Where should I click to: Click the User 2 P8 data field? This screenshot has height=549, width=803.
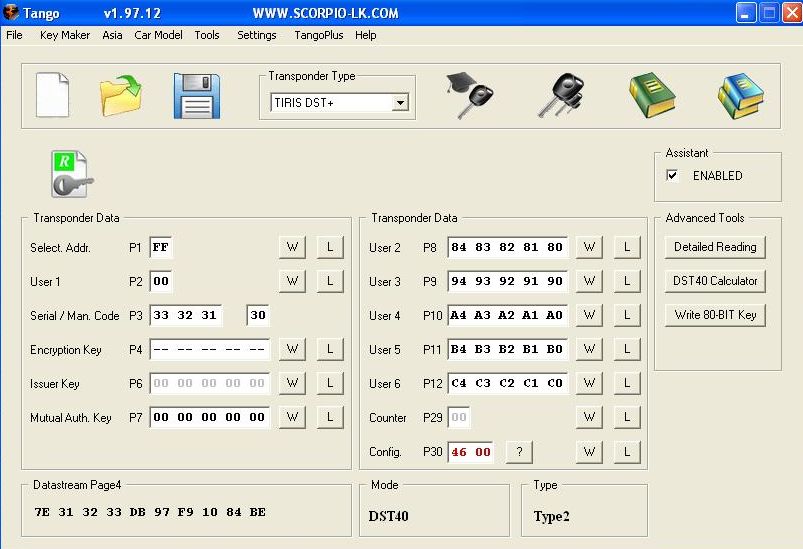point(508,247)
